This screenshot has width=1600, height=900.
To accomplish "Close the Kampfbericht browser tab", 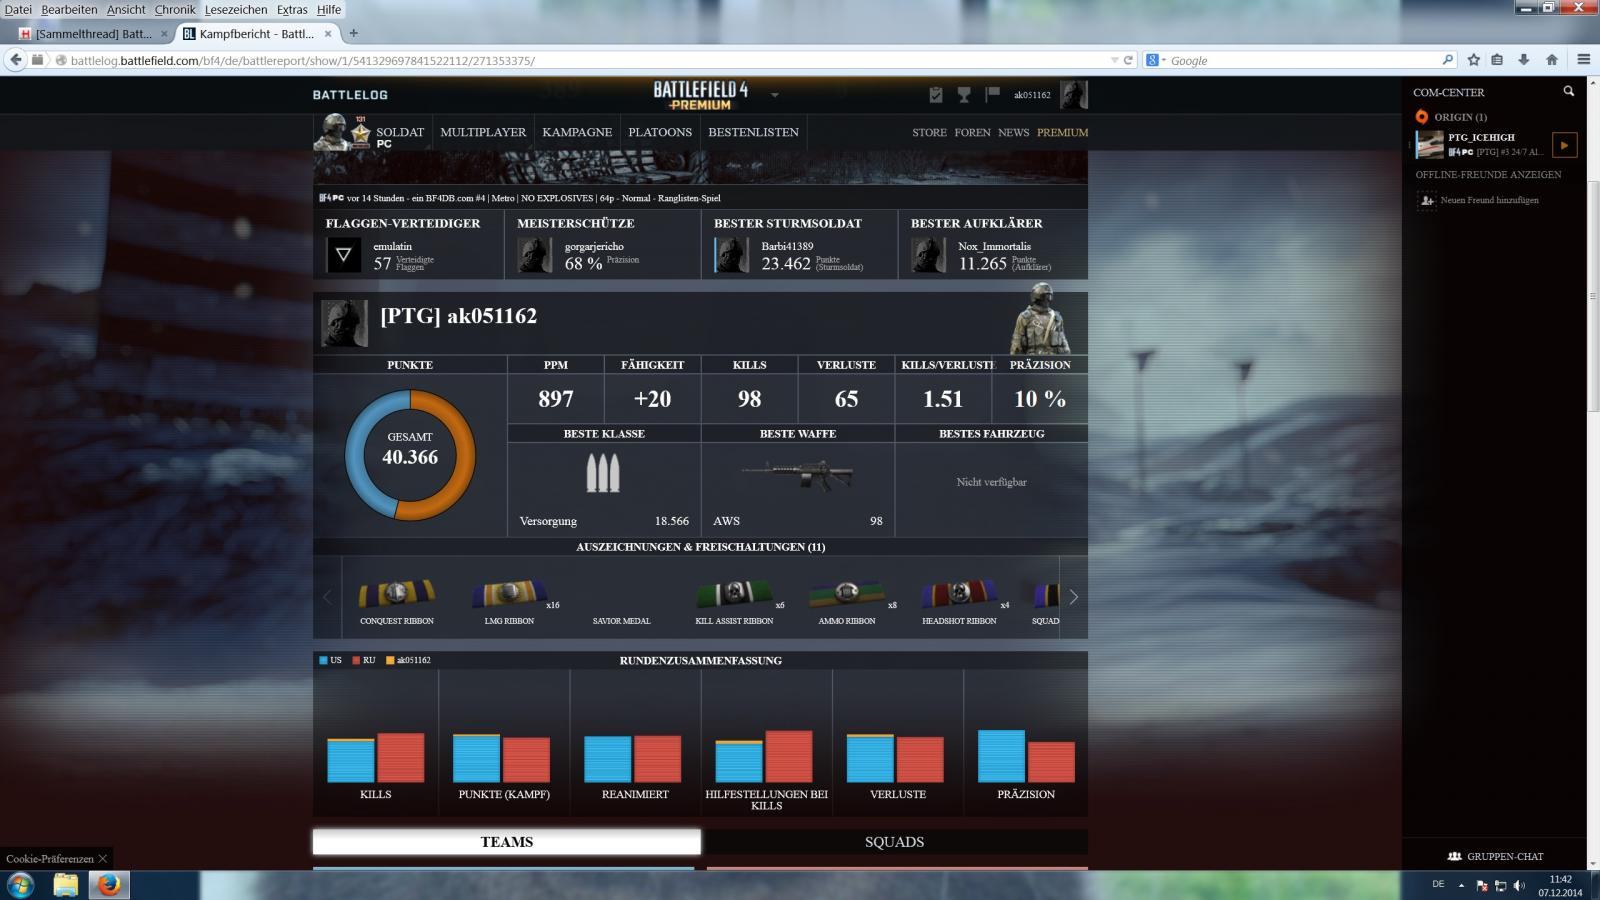I will pyautogui.click(x=327, y=34).
